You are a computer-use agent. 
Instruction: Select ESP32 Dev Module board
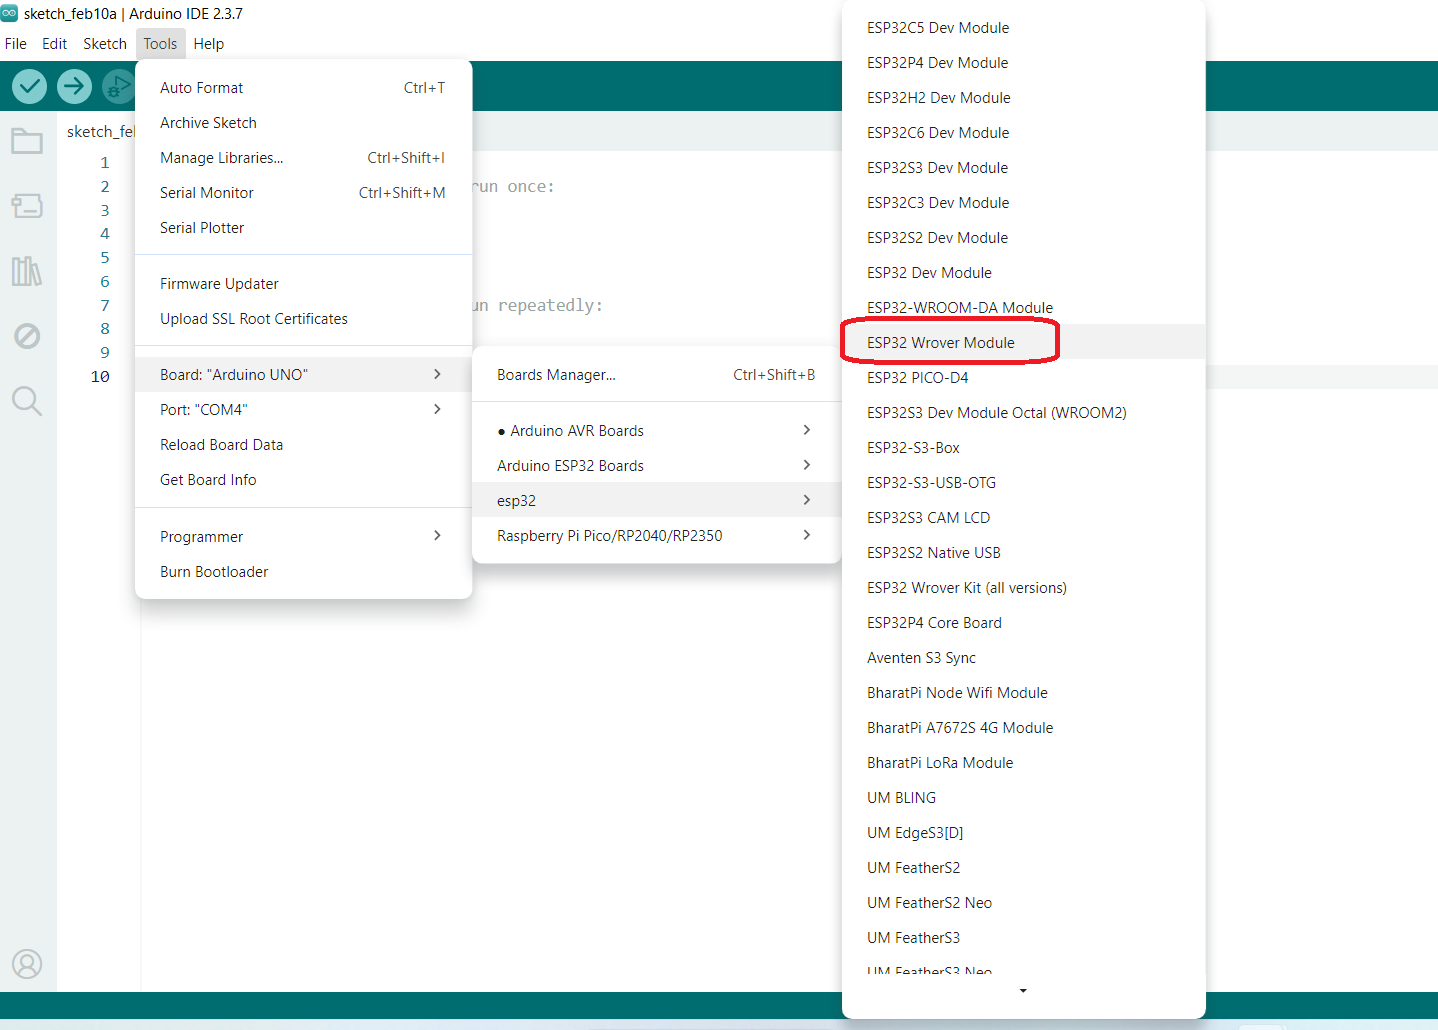click(x=1024, y=273)
